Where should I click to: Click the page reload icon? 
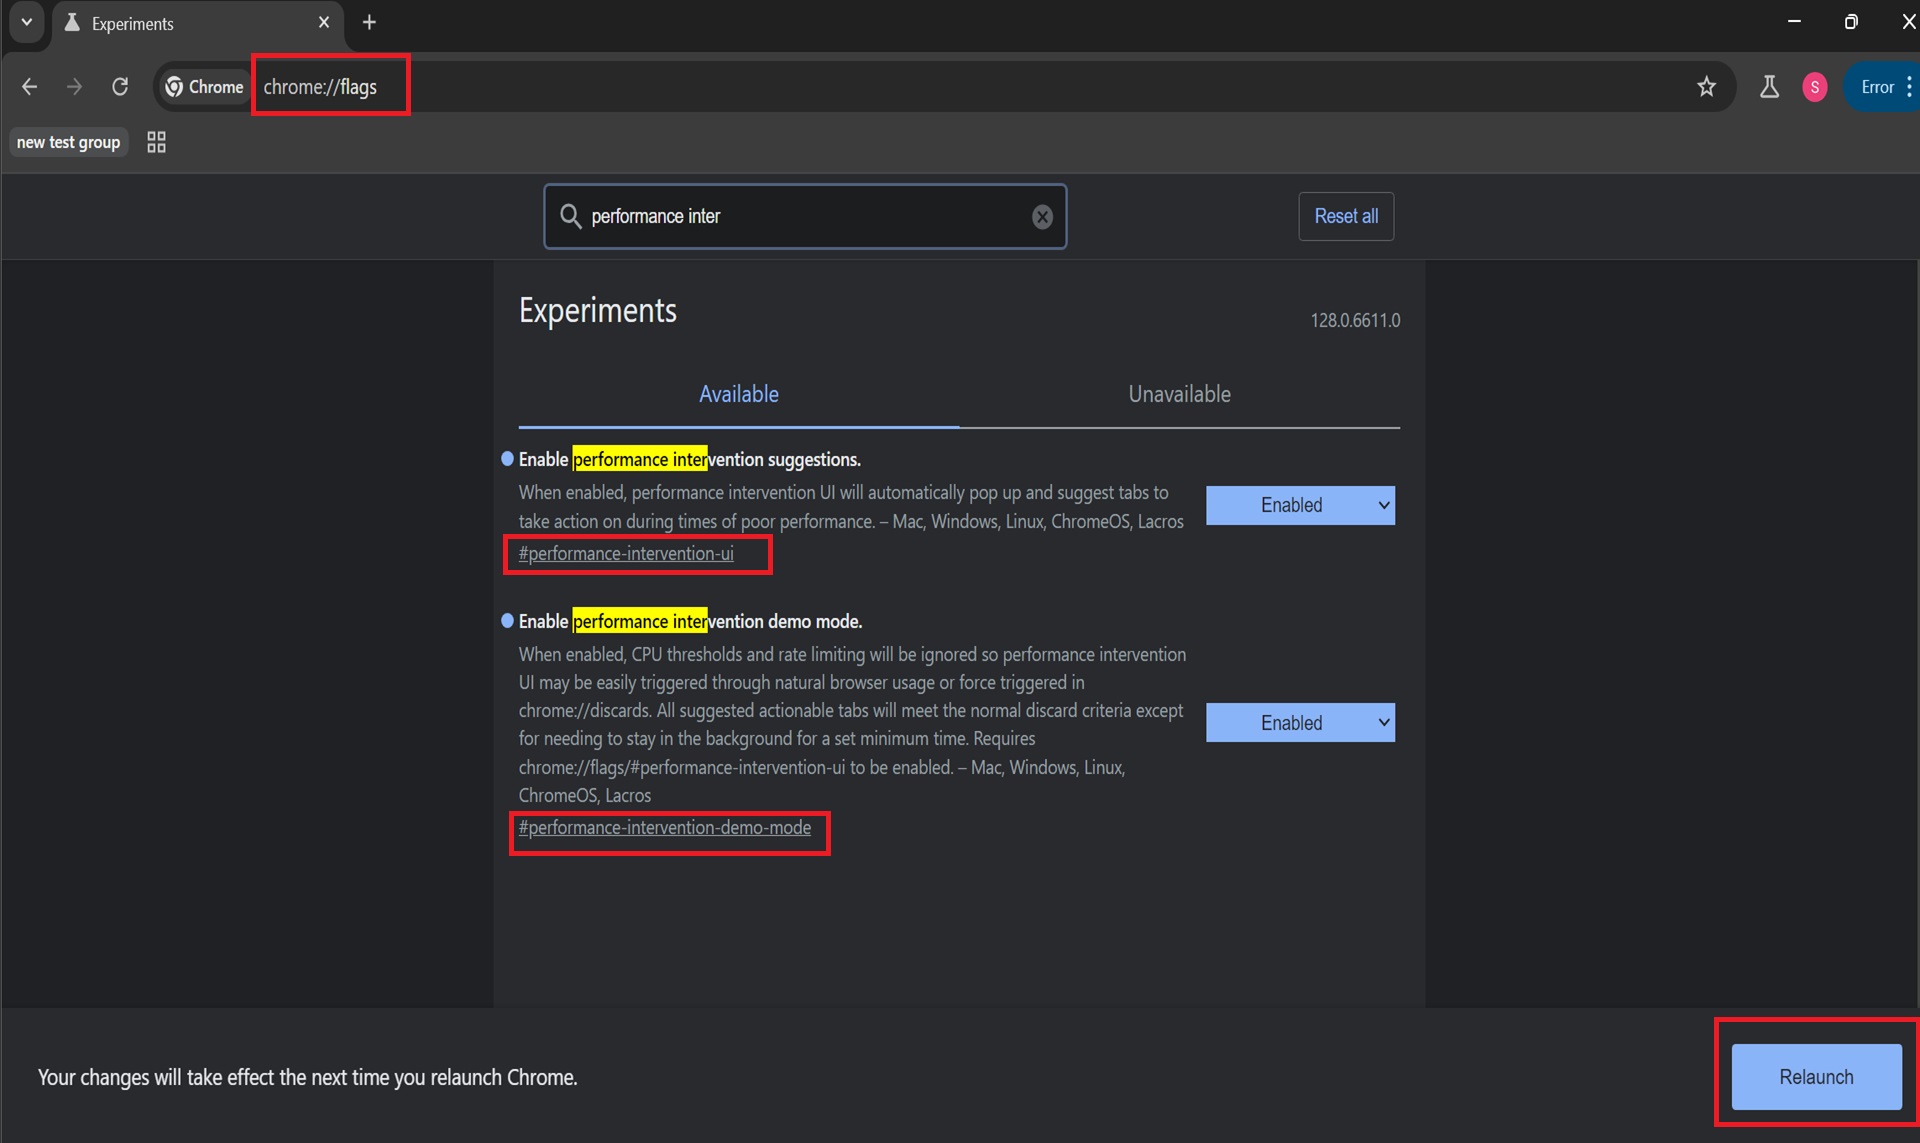(x=121, y=86)
